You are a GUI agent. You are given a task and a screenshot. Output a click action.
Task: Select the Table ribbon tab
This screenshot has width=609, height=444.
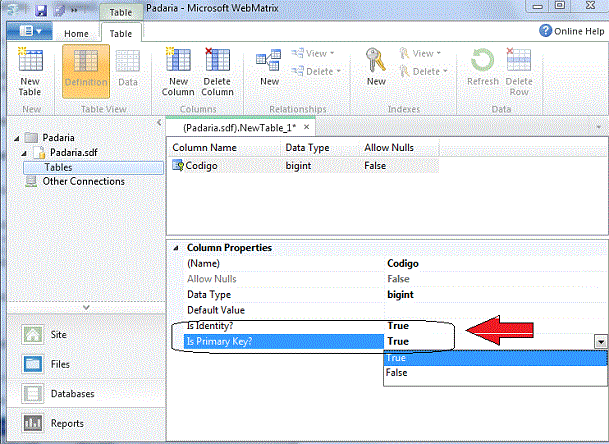pos(121,33)
